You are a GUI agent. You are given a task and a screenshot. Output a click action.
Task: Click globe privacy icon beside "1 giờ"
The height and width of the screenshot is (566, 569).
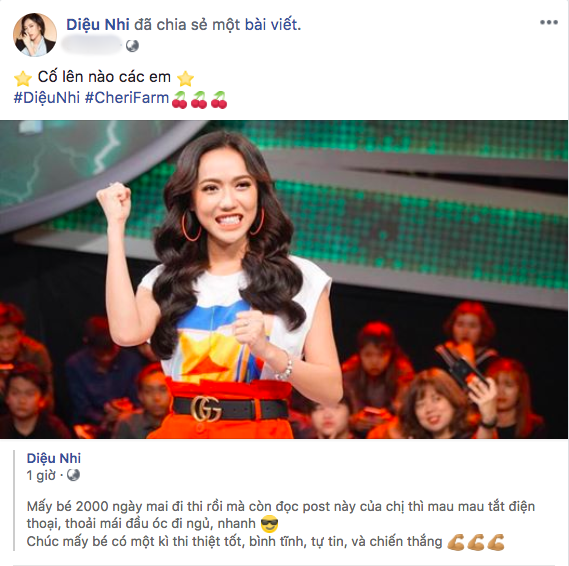pos(73,475)
